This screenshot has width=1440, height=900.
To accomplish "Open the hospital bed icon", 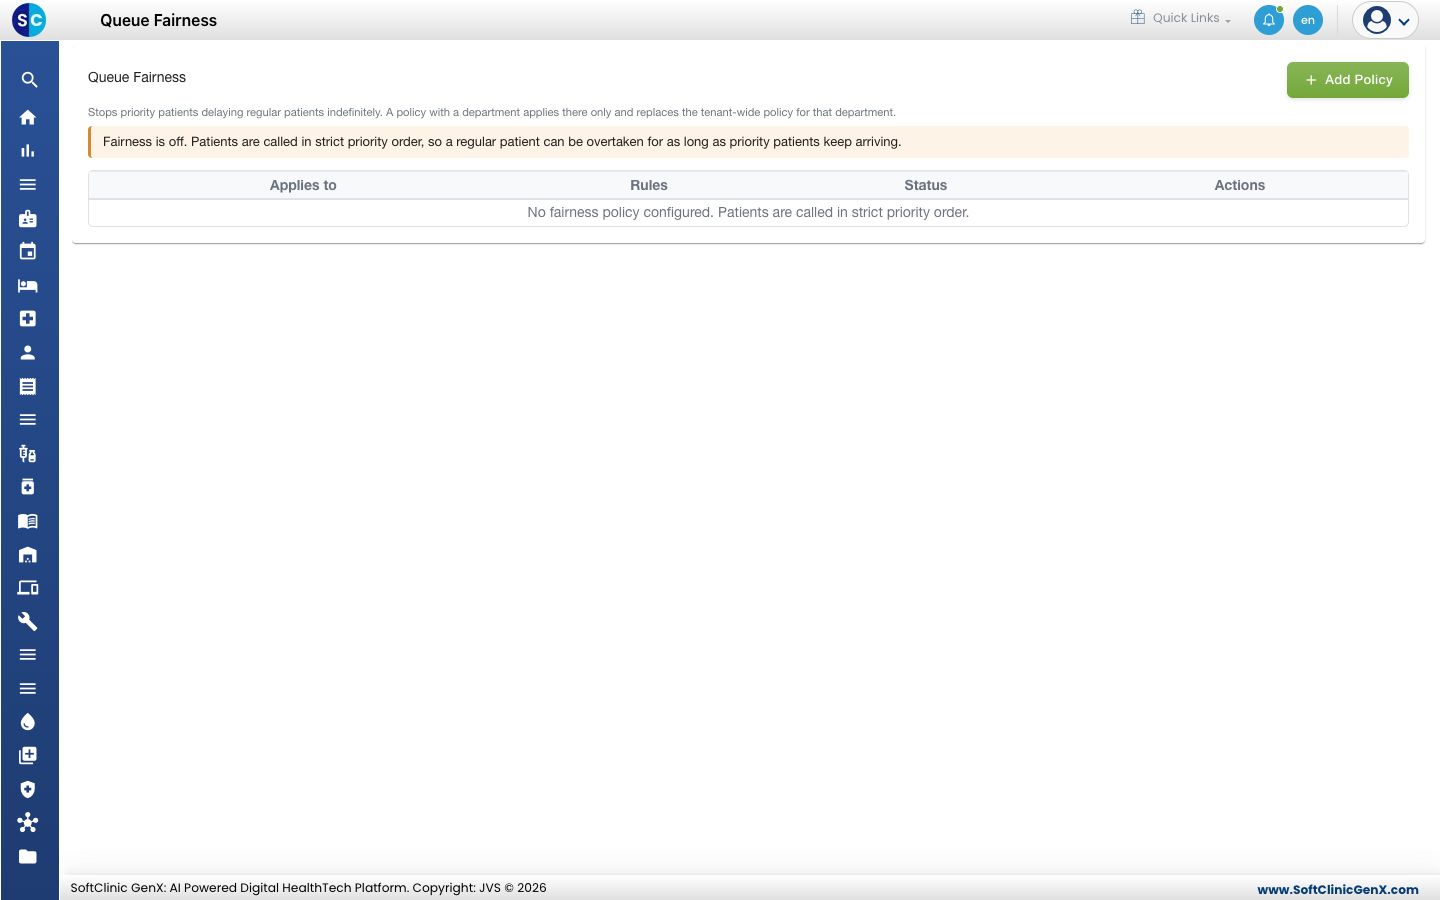I will [28, 286].
